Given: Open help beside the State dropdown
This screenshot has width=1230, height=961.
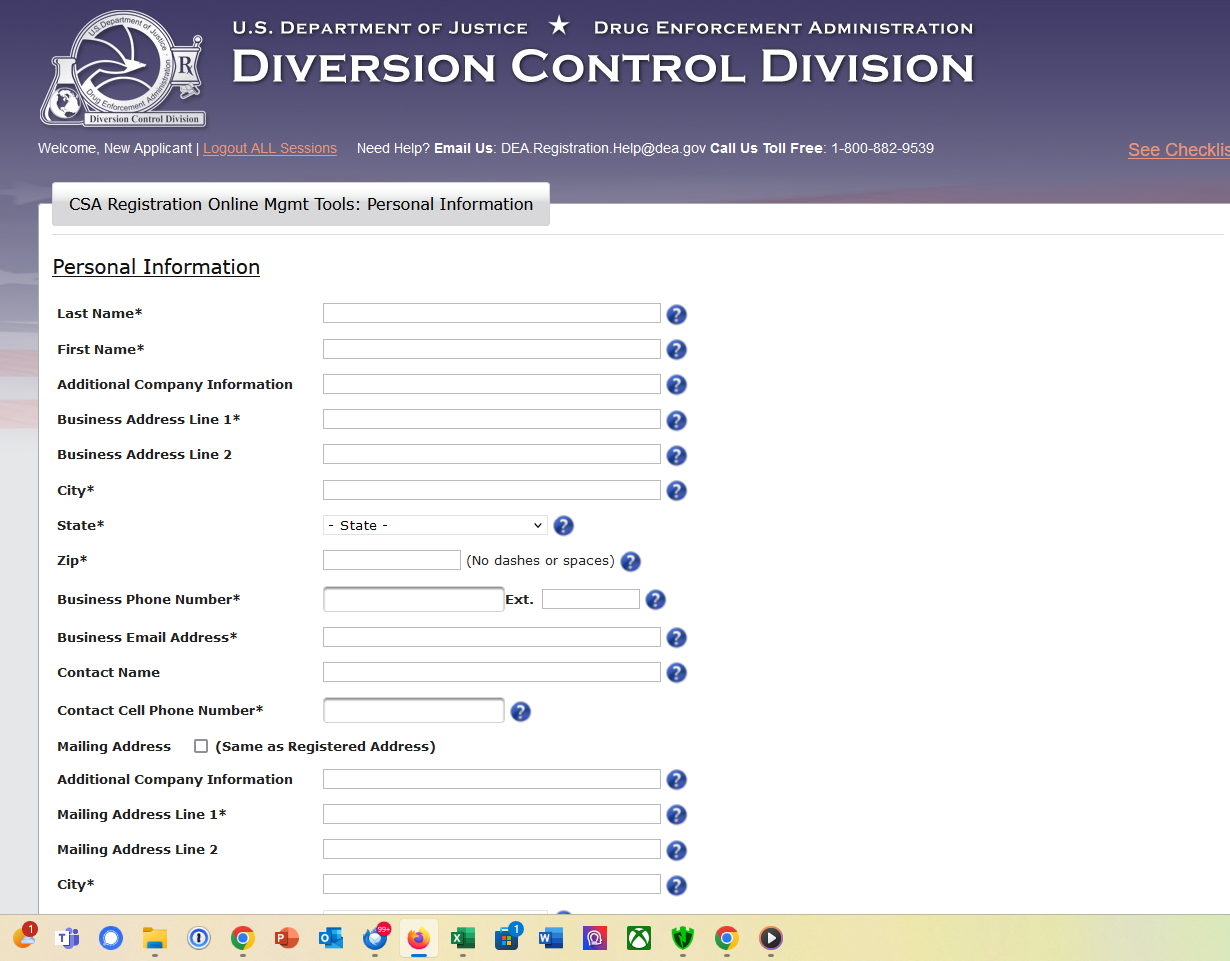Looking at the screenshot, I should pos(563,525).
